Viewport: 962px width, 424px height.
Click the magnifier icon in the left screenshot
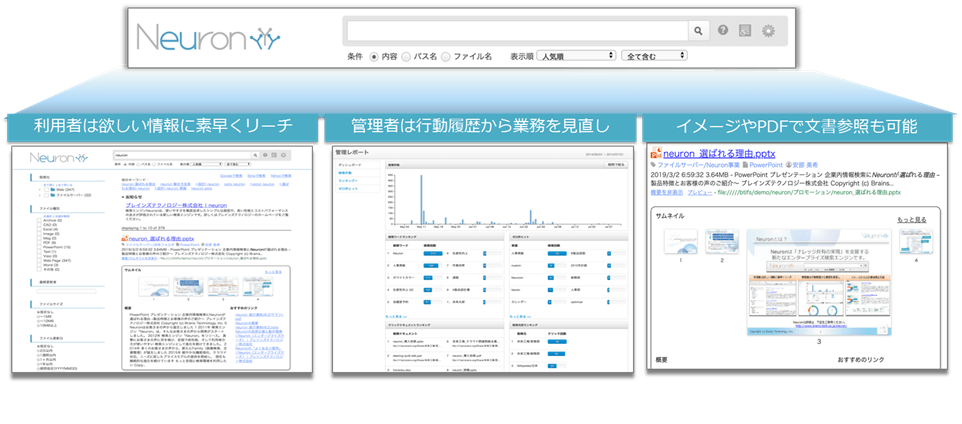(x=255, y=155)
